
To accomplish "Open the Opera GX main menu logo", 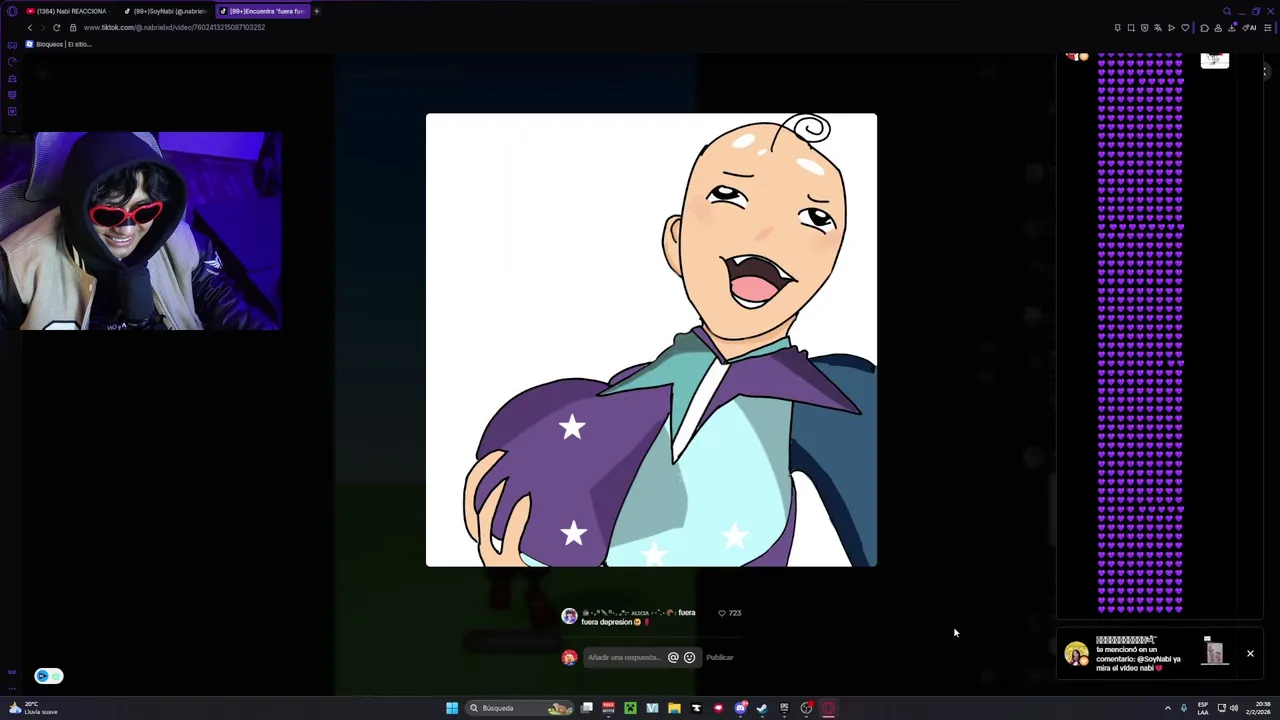I will (12, 11).
